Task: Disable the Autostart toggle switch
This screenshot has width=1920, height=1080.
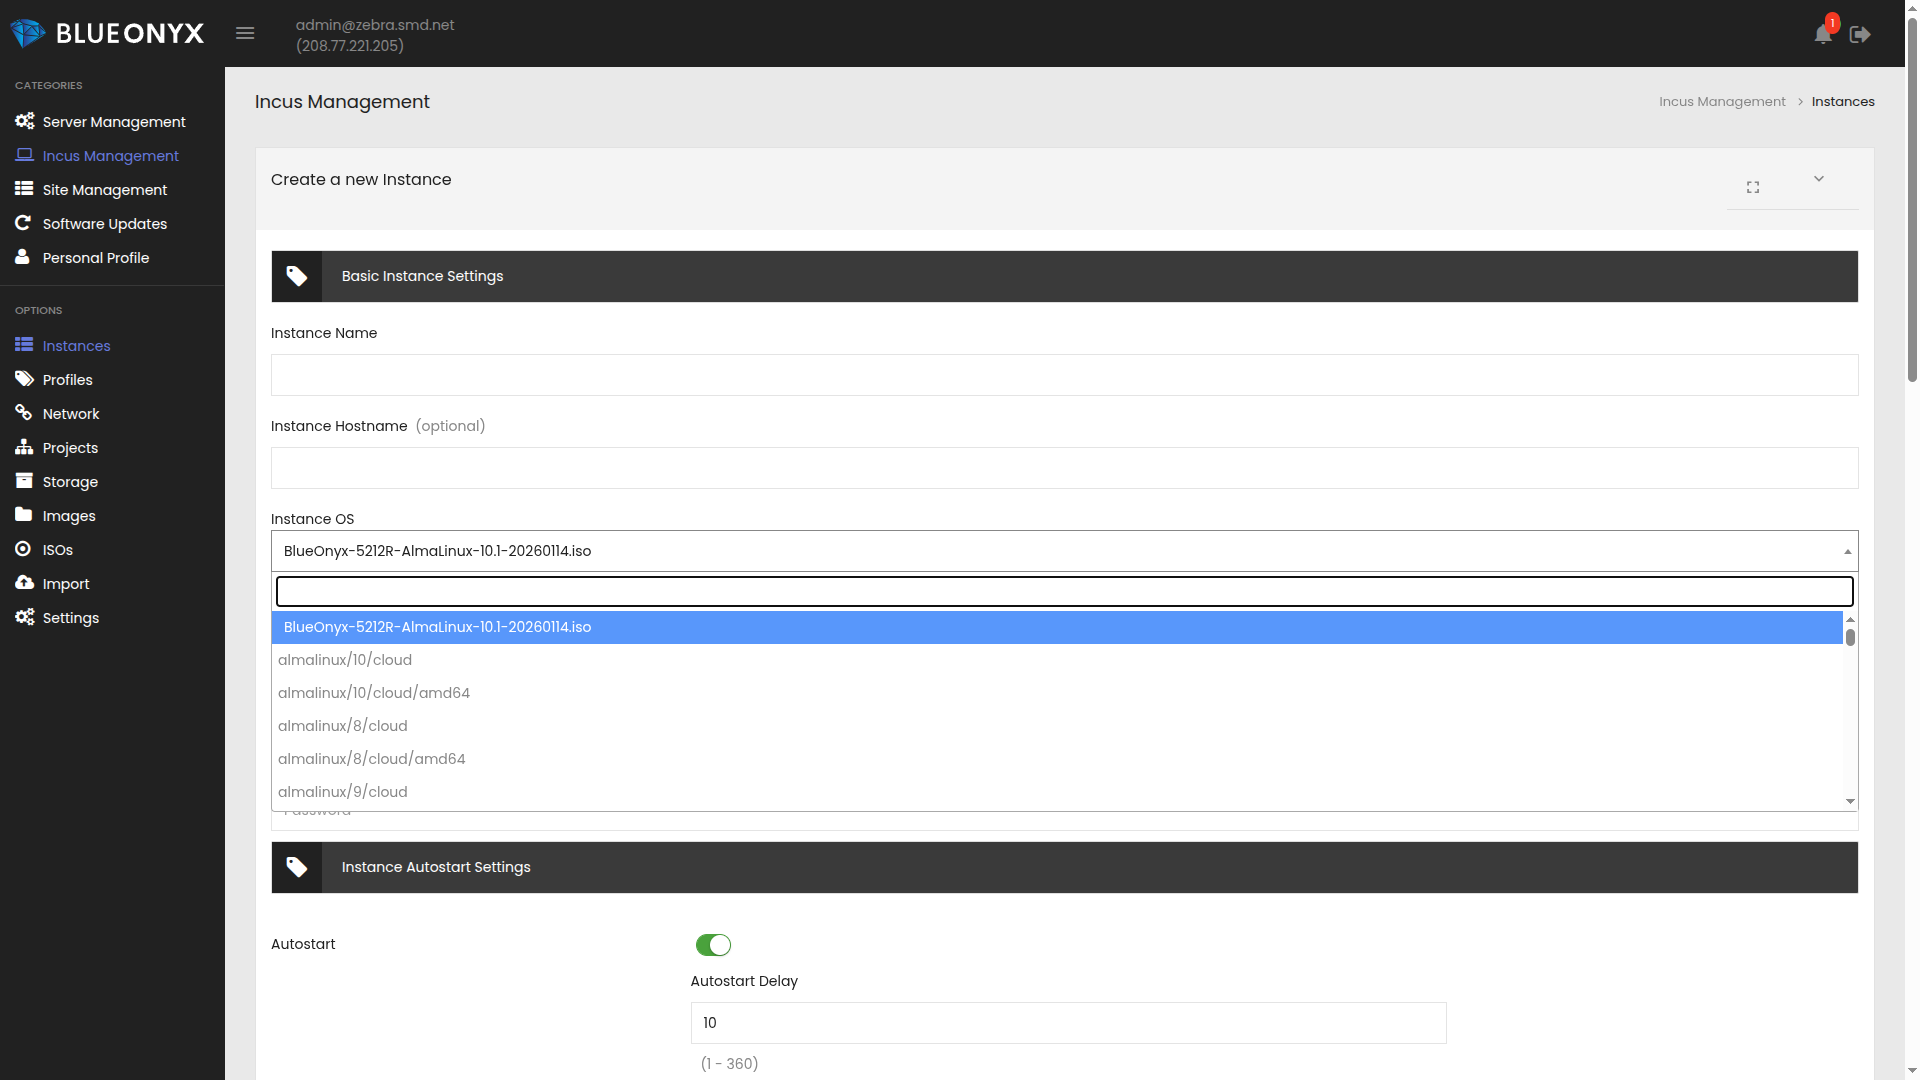Action: [713, 945]
